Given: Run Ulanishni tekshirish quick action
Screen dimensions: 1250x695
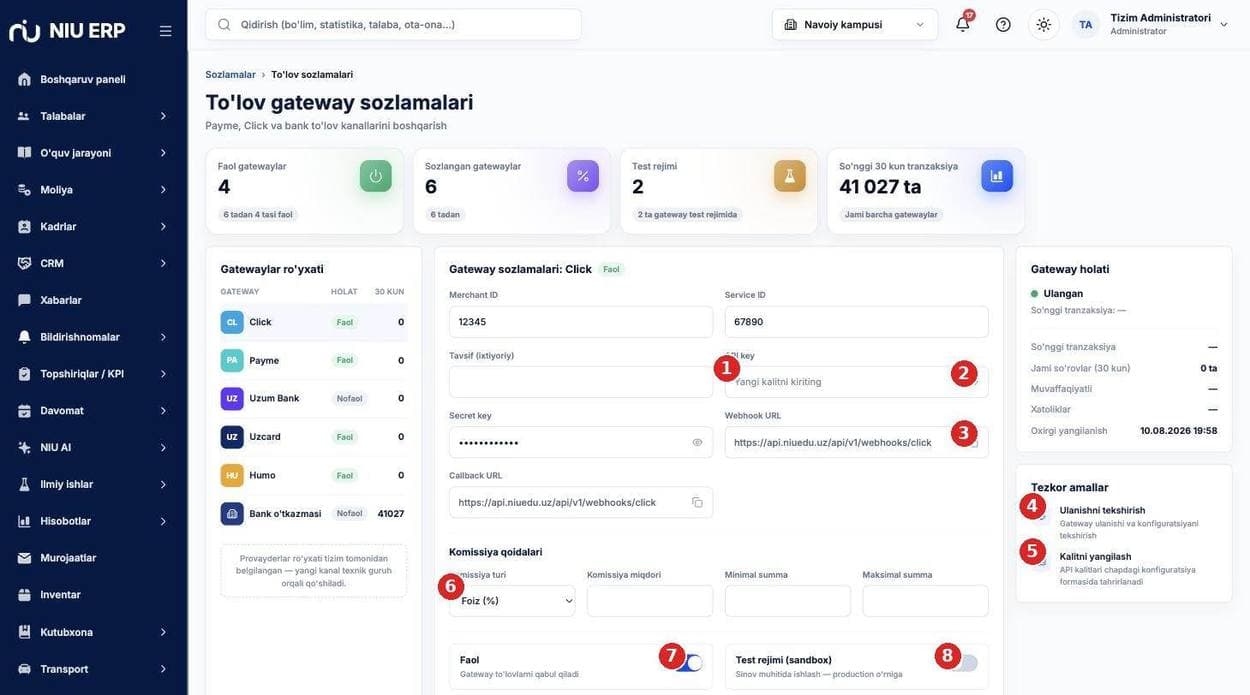Looking at the screenshot, I should coord(1124,522).
